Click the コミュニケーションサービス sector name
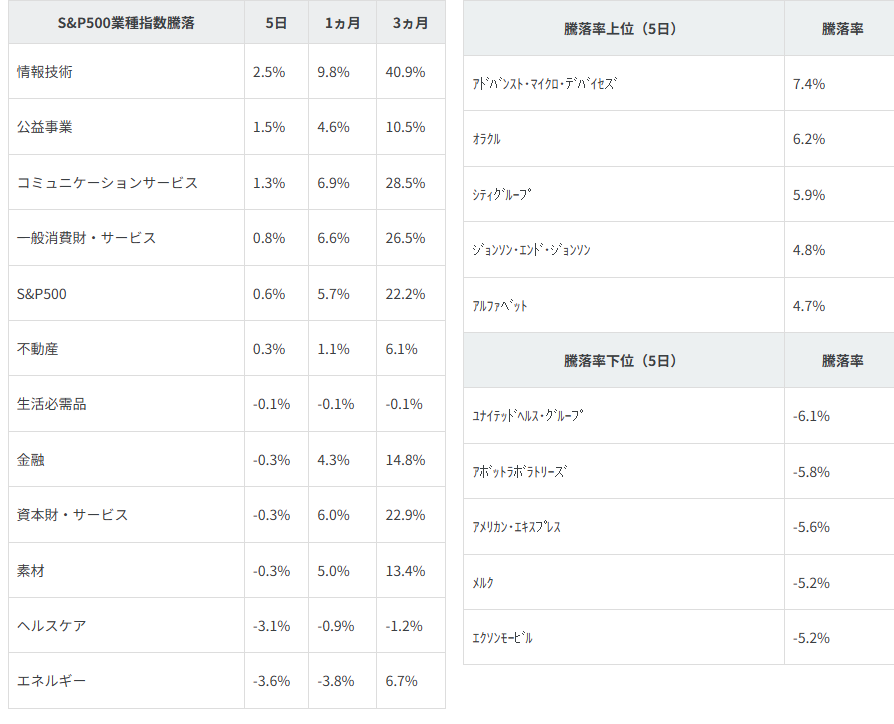 [107, 183]
